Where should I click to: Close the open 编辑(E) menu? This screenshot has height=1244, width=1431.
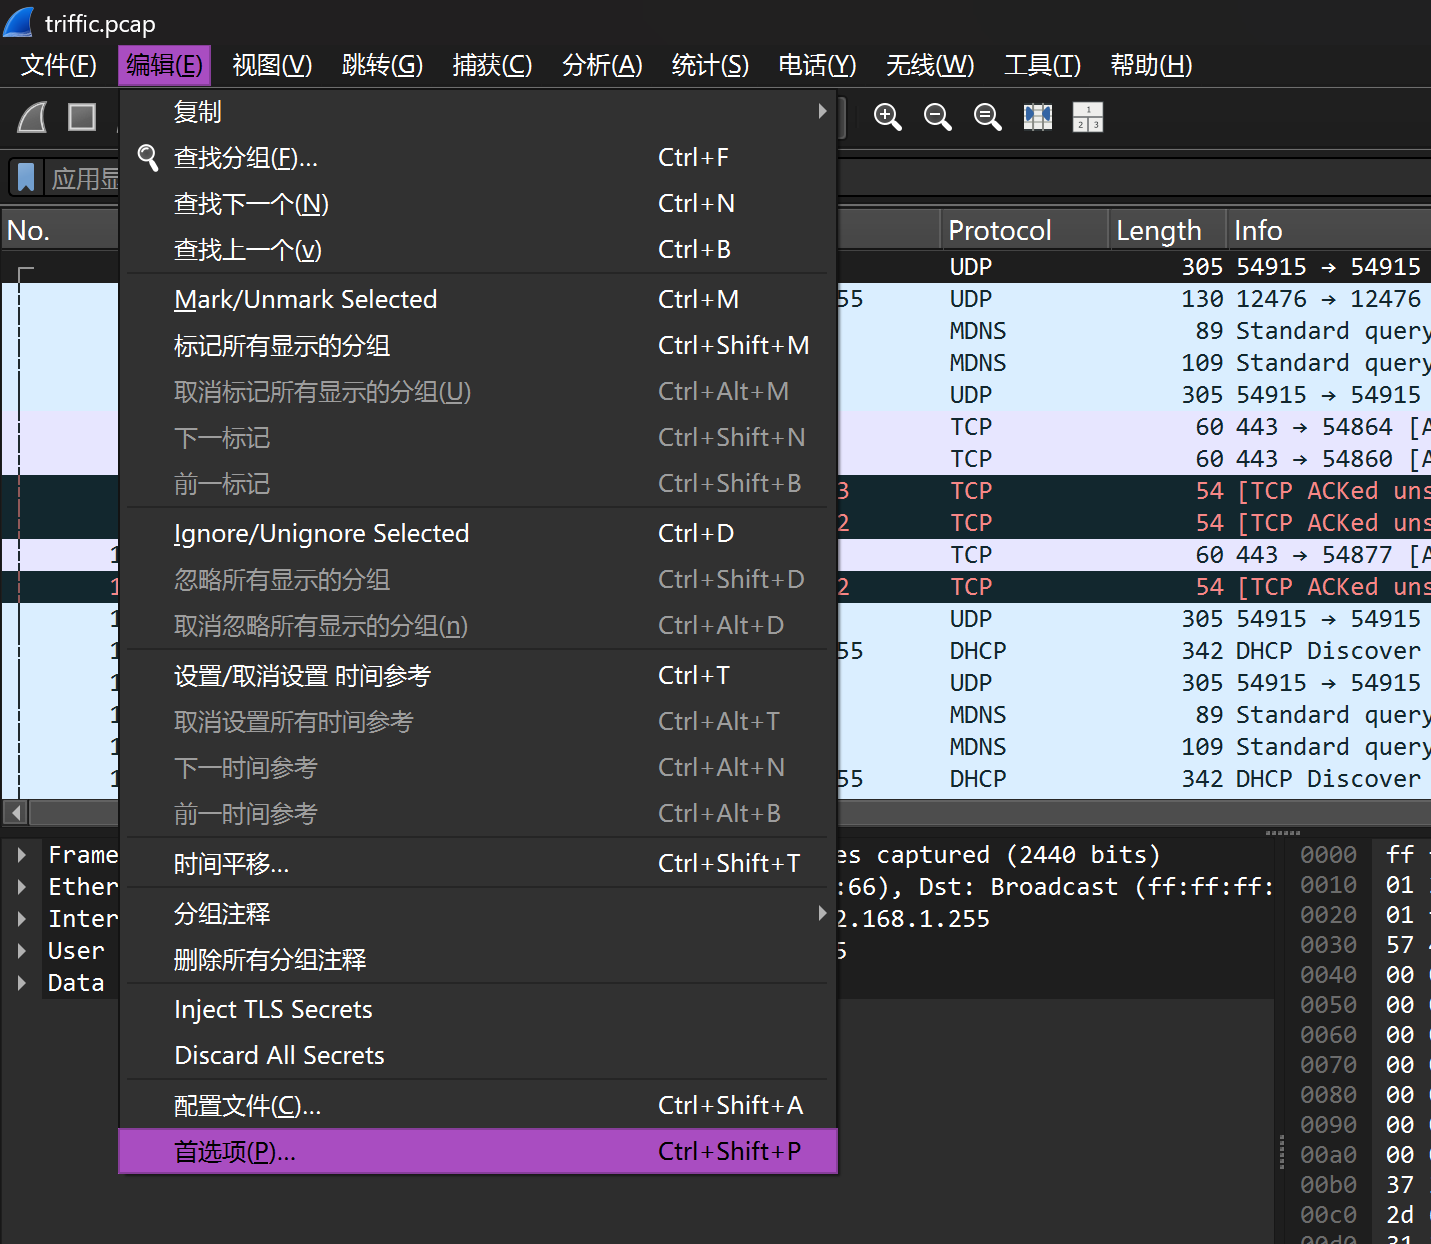click(164, 65)
